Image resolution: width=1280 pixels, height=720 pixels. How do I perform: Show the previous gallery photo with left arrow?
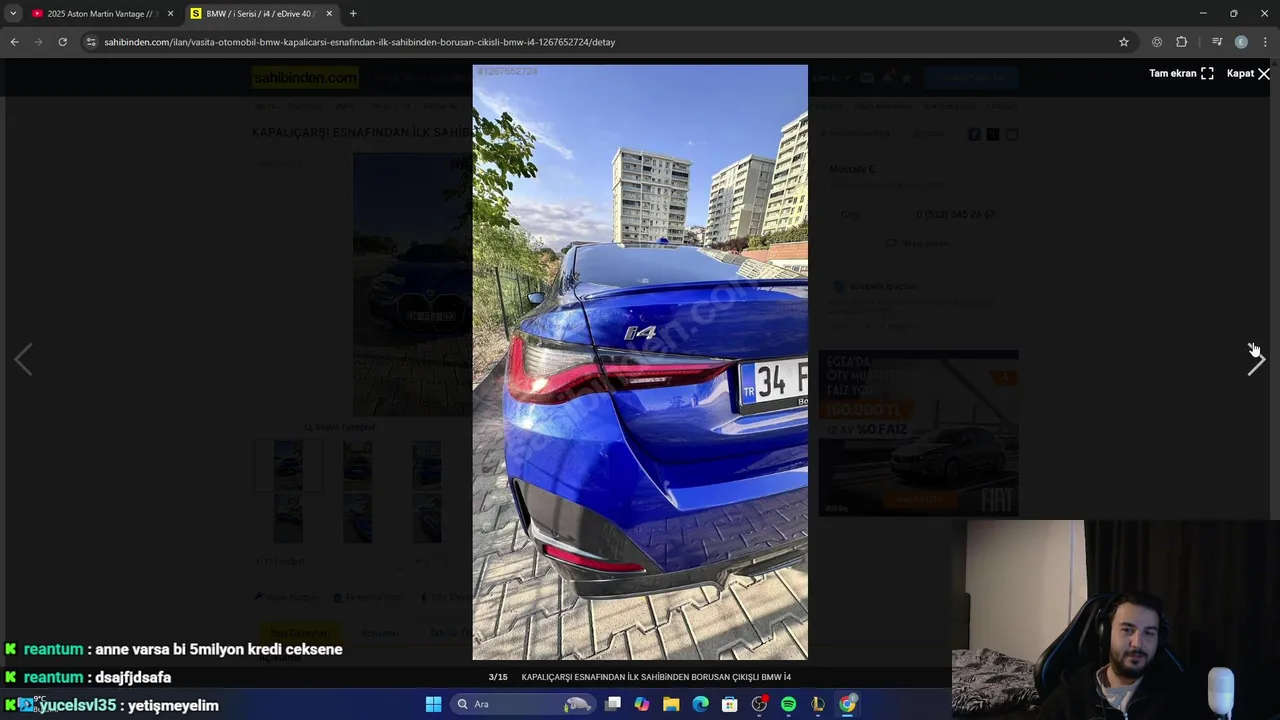click(23, 360)
